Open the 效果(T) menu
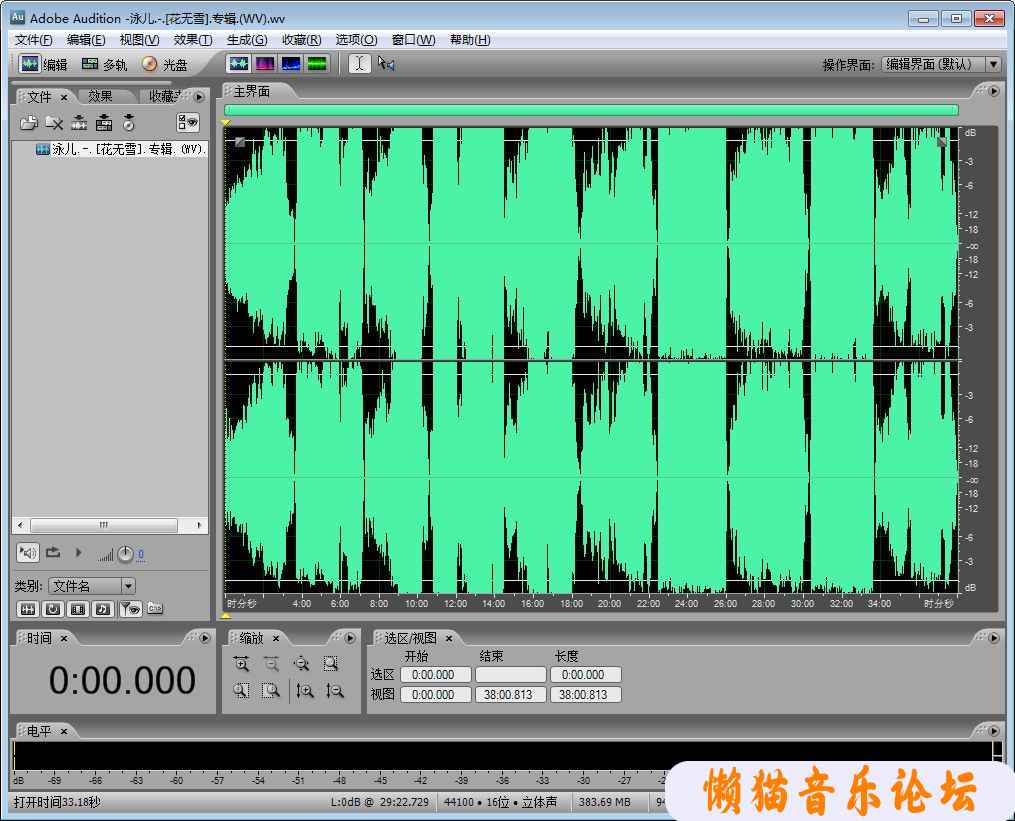The height and width of the screenshot is (821, 1015). [192, 40]
